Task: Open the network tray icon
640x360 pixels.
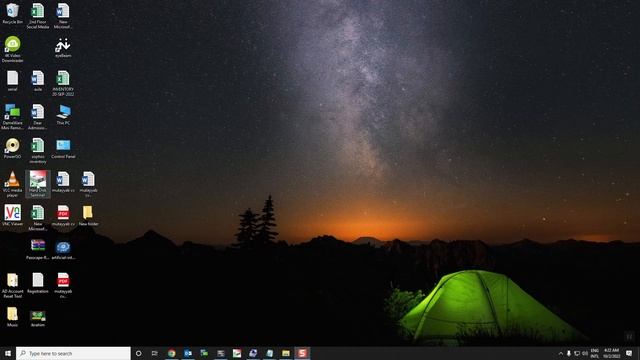Action: [x=577, y=353]
